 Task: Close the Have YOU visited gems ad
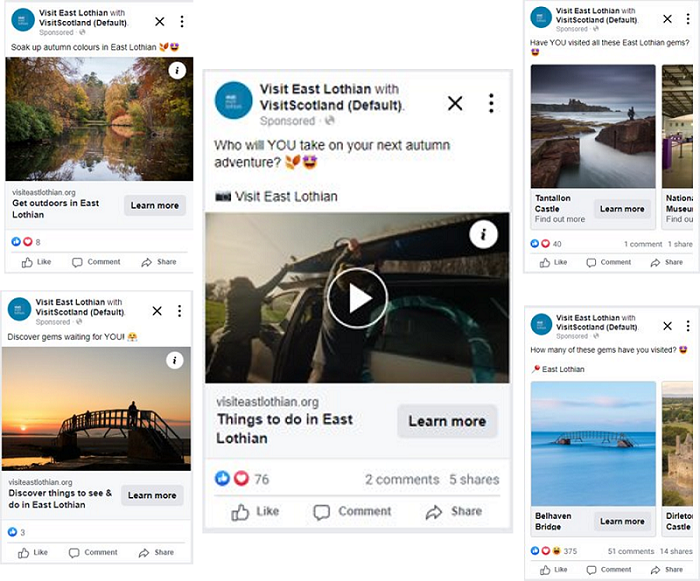coord(667,19)
